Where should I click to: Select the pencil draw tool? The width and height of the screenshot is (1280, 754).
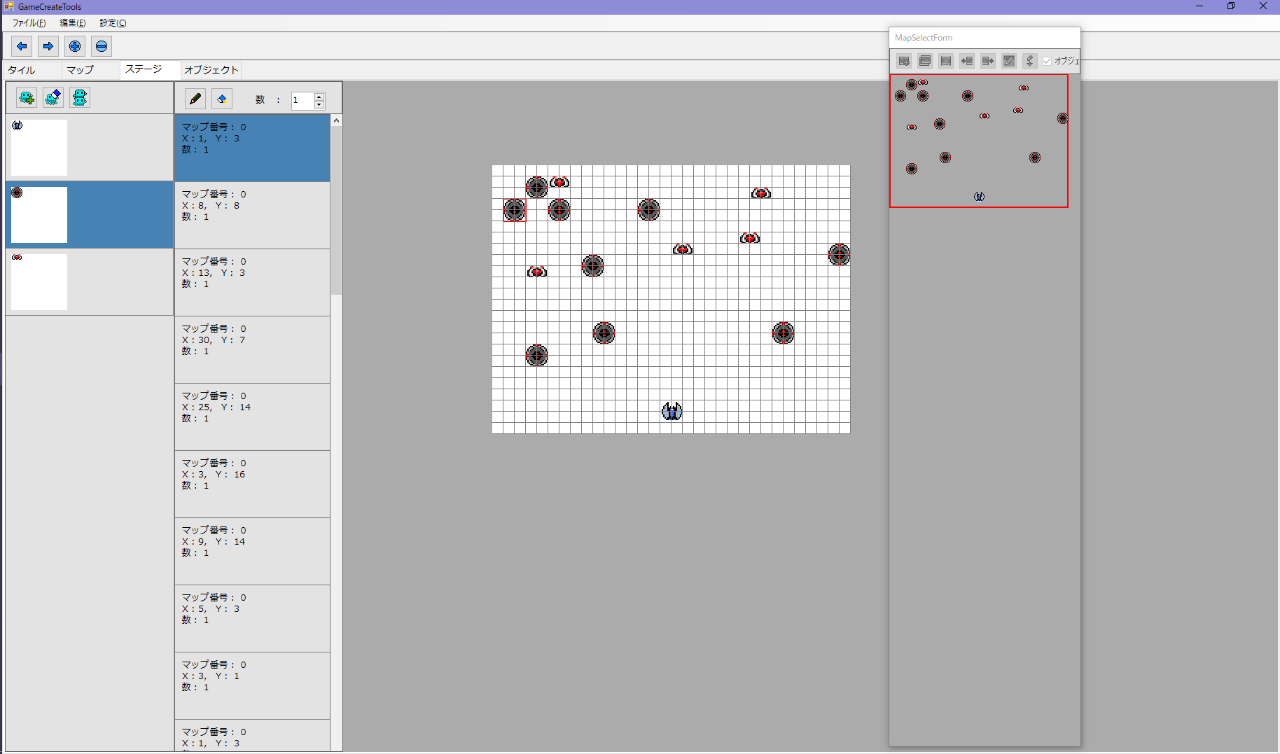196,99
